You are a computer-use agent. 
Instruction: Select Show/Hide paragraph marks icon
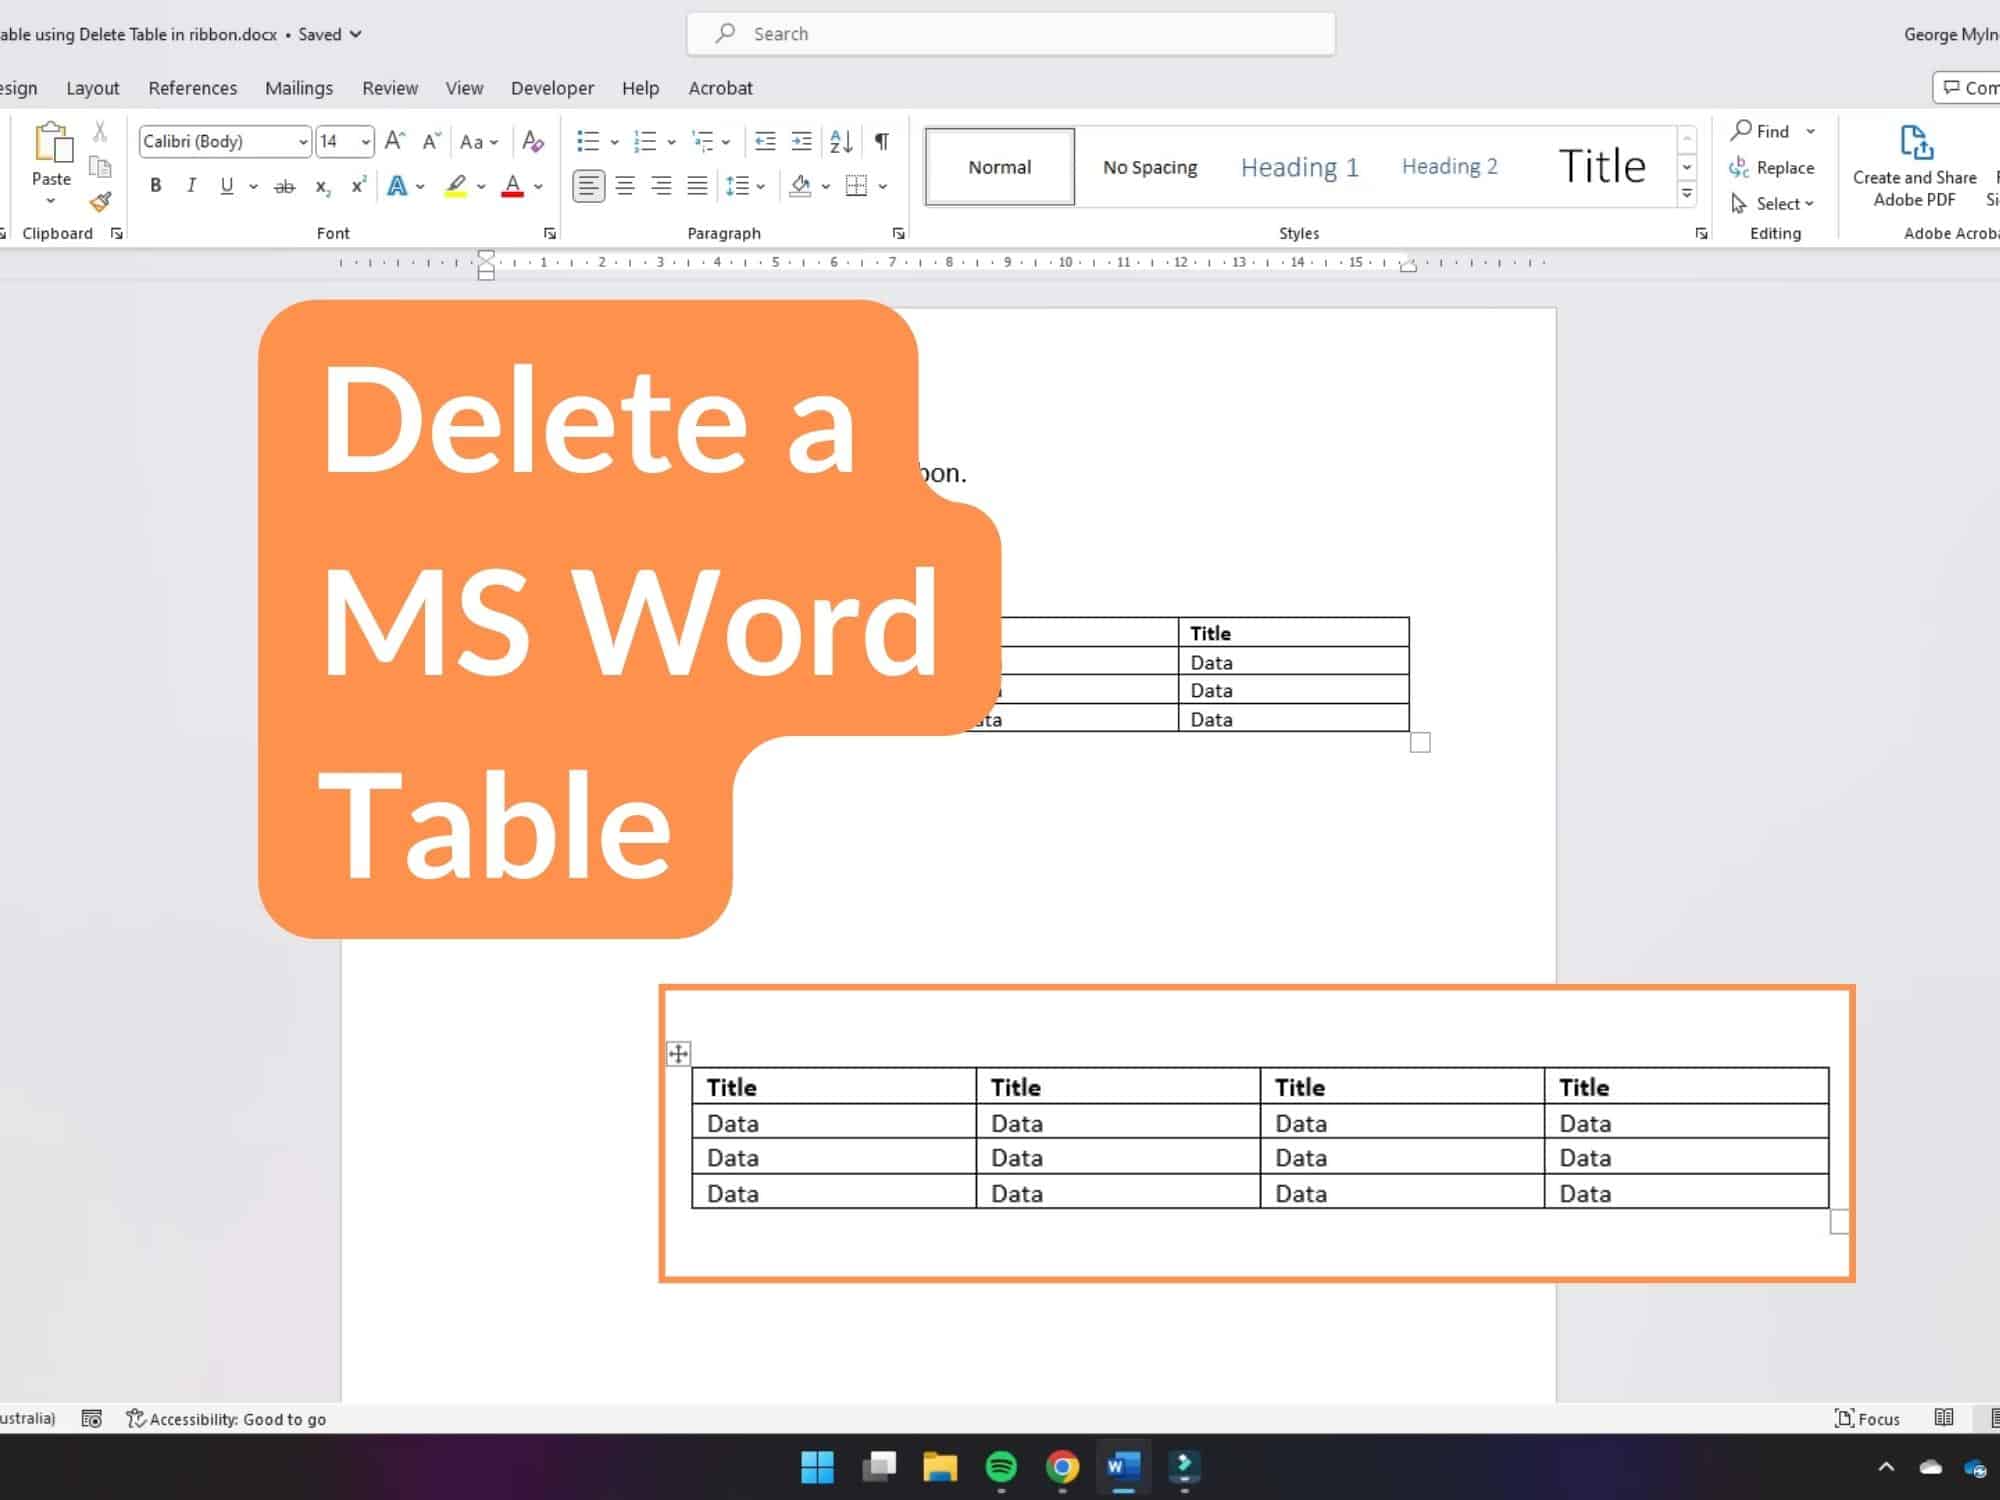click(x=882, y=142)
